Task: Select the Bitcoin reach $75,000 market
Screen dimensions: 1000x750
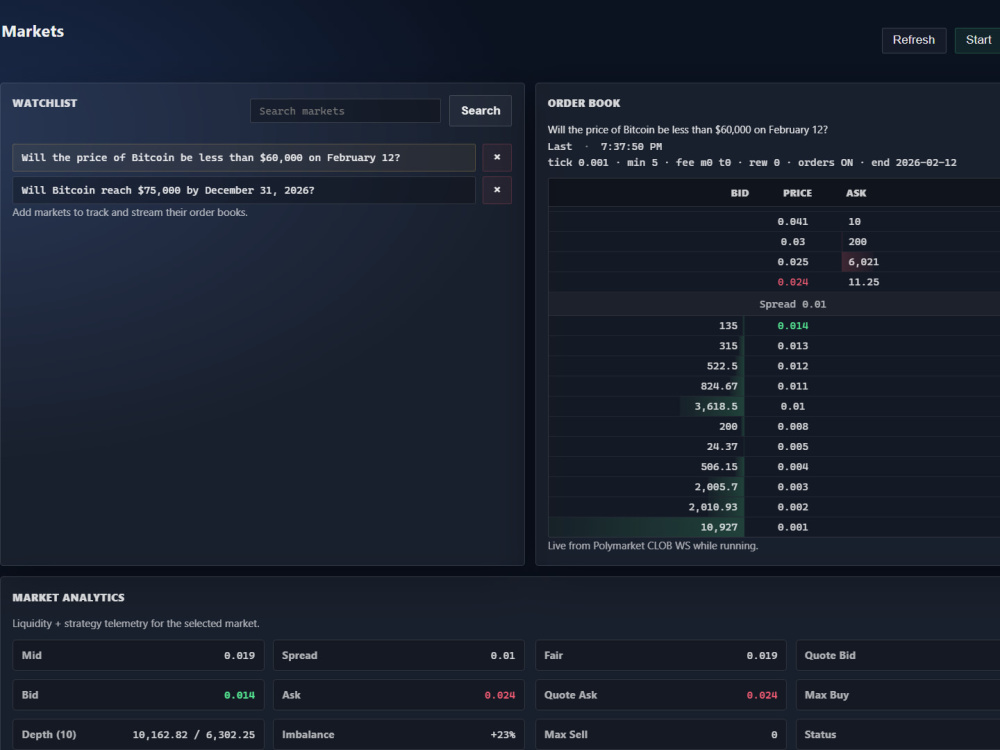Action: tap(244, 190)
